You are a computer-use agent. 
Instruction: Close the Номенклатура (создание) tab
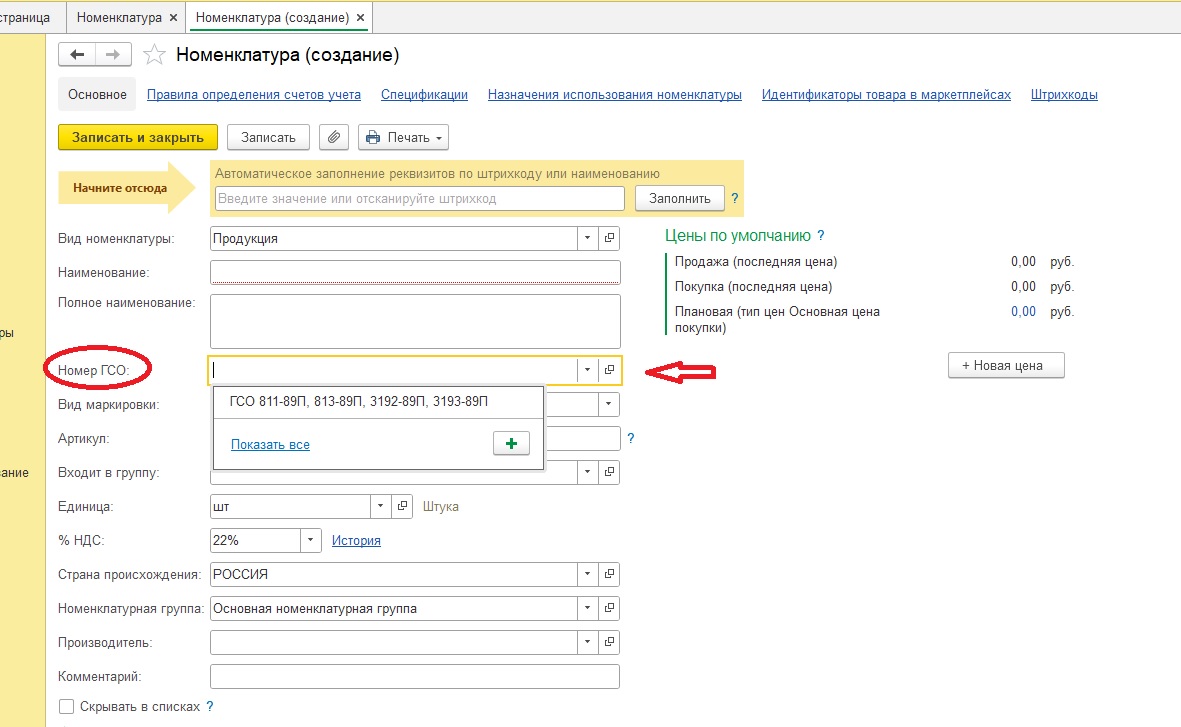pos(360,17)
